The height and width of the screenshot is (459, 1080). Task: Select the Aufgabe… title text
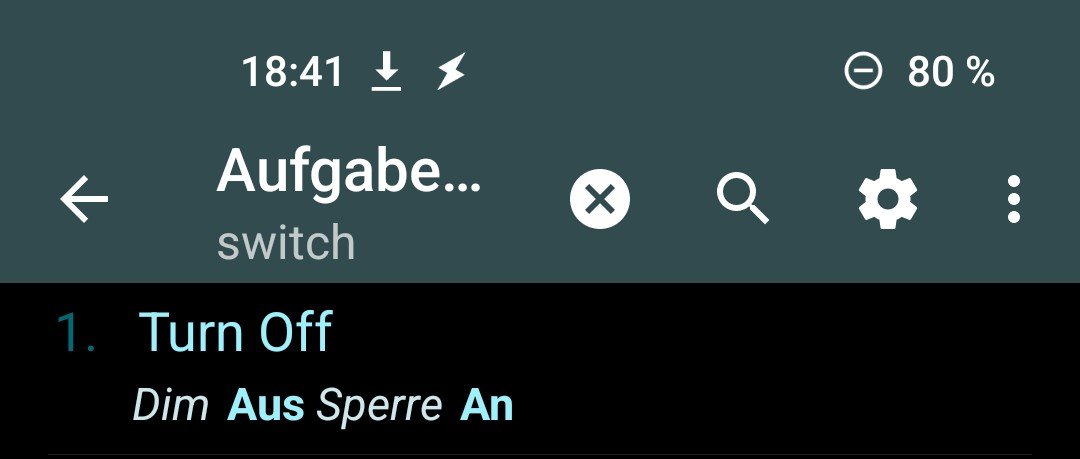pos(349,172)
